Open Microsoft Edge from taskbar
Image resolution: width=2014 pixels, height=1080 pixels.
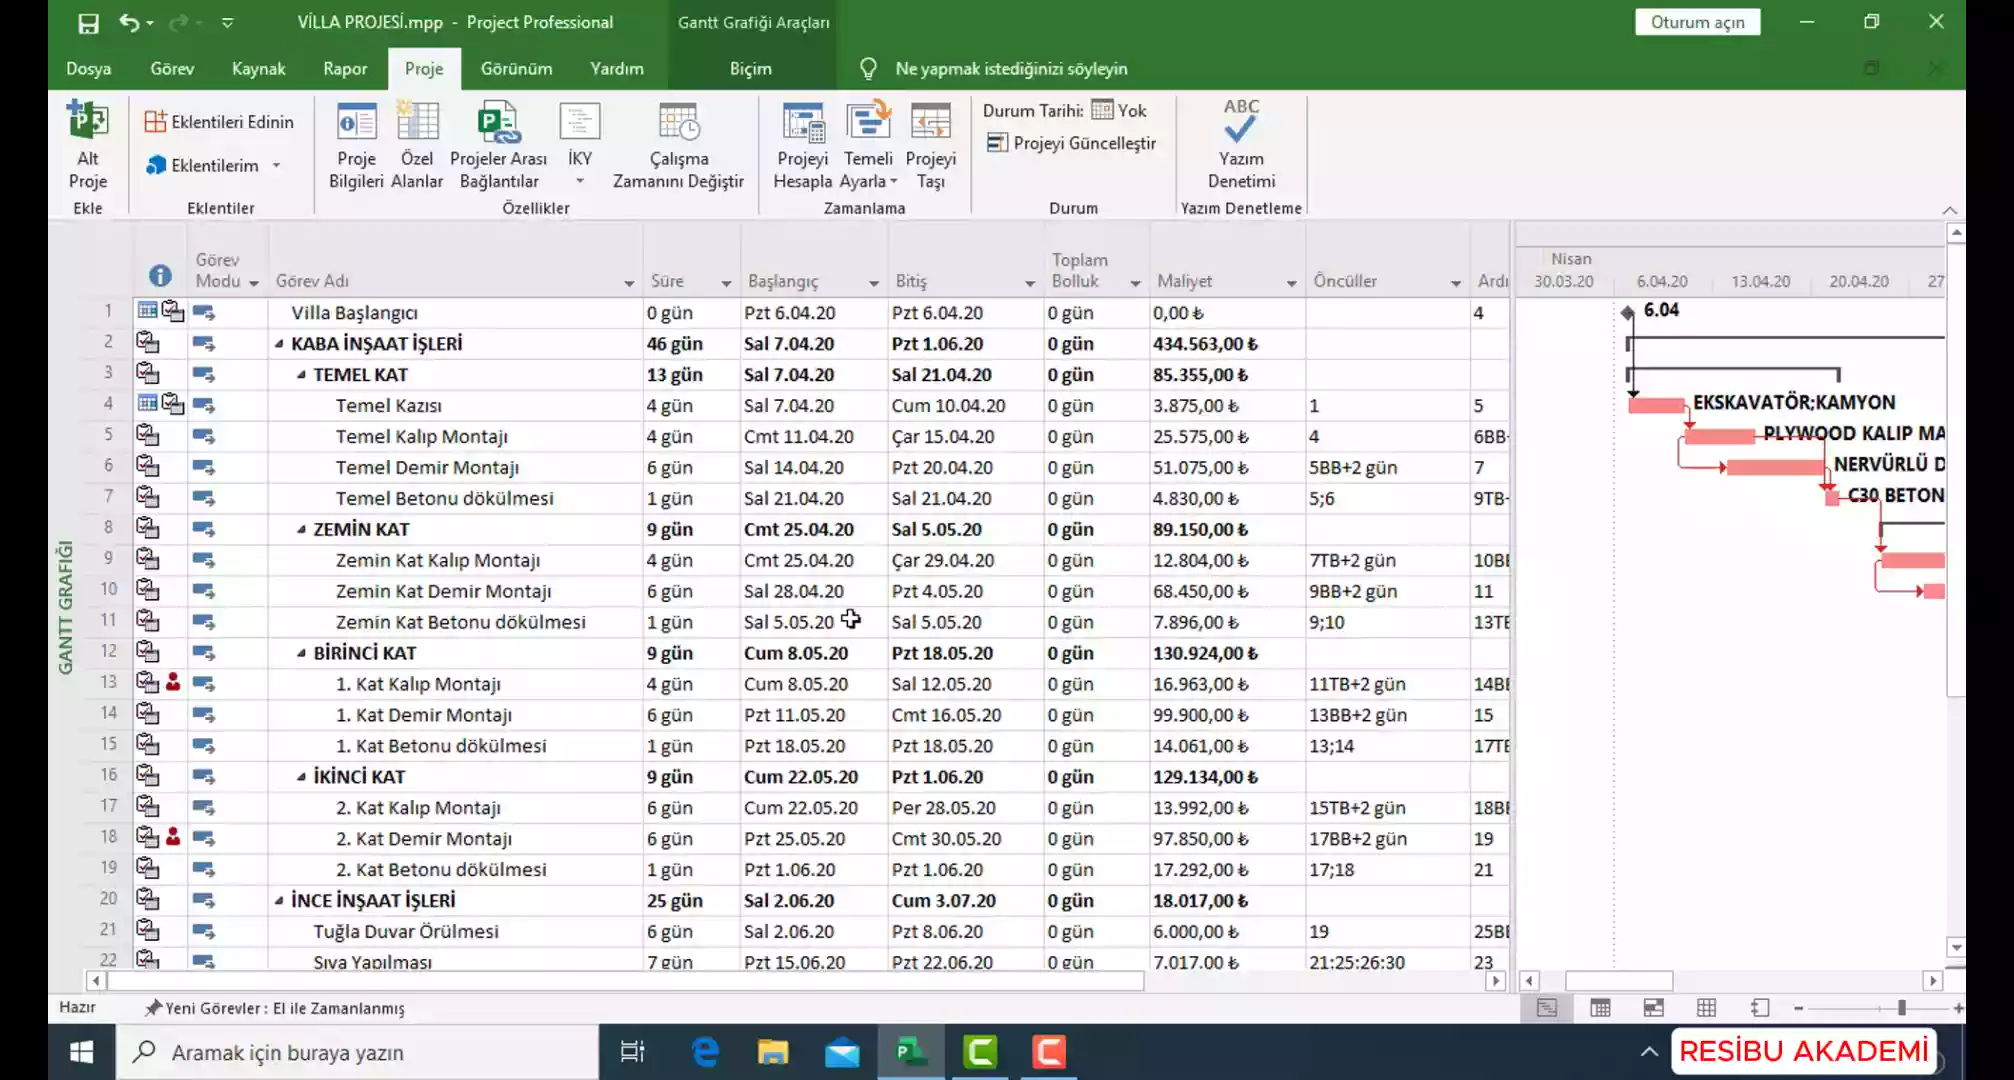pos(706,1052)
